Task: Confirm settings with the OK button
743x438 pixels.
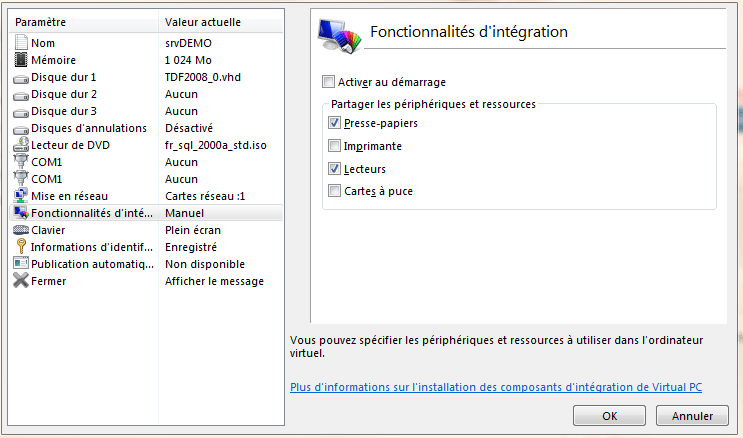Action: click(x=609, y=416)
